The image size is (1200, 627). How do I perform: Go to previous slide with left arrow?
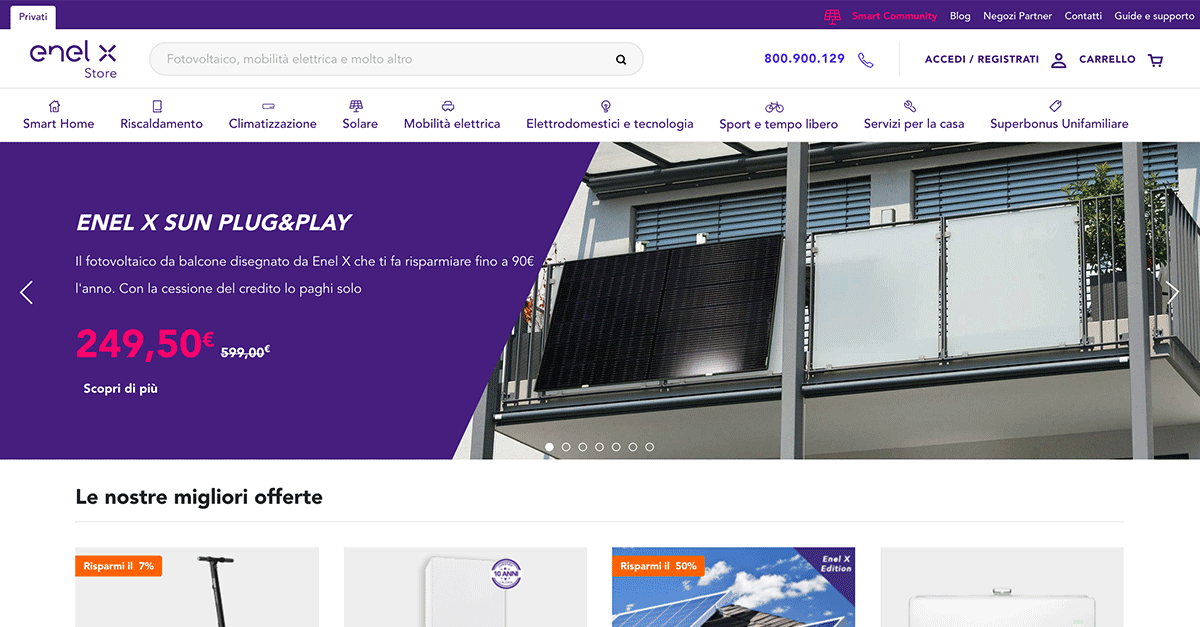27,292
